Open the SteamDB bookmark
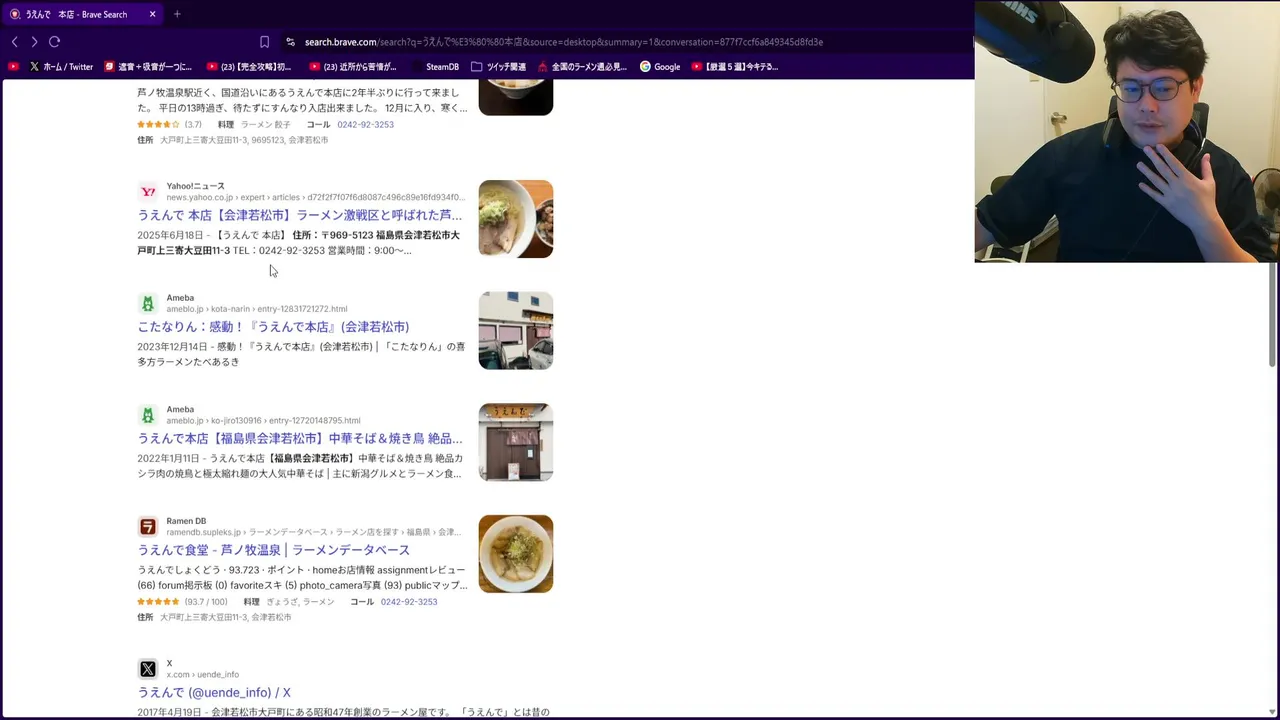1280x720 pixels. coord(435,67)
